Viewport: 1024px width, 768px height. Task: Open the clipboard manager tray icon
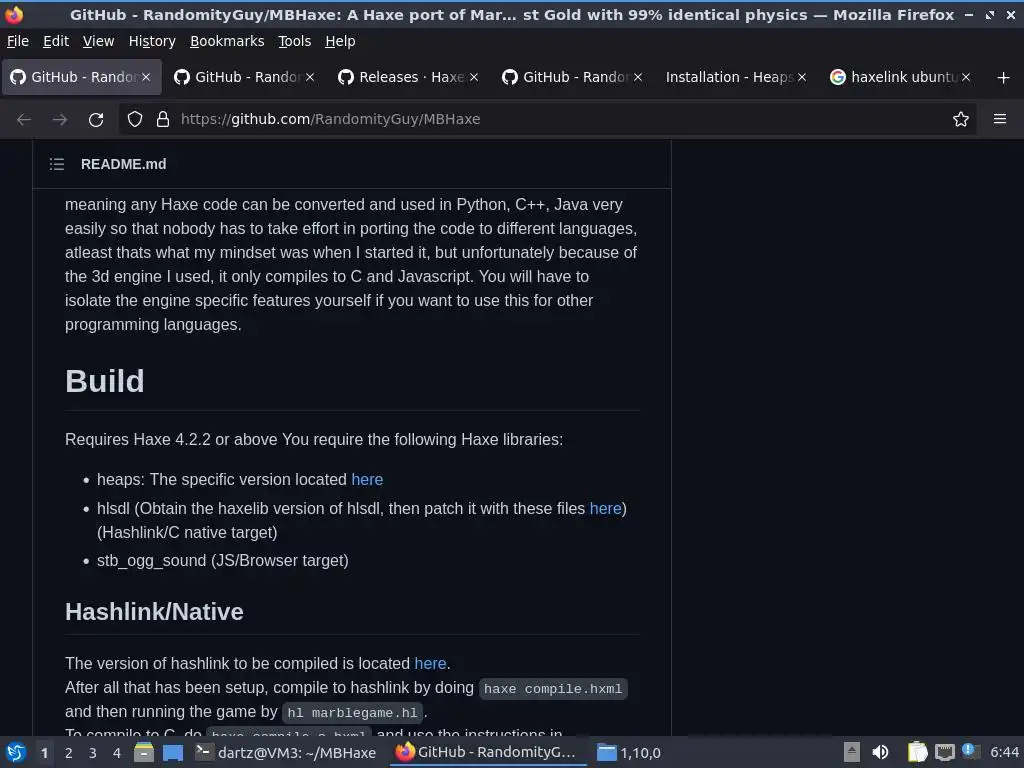(918, 752)
